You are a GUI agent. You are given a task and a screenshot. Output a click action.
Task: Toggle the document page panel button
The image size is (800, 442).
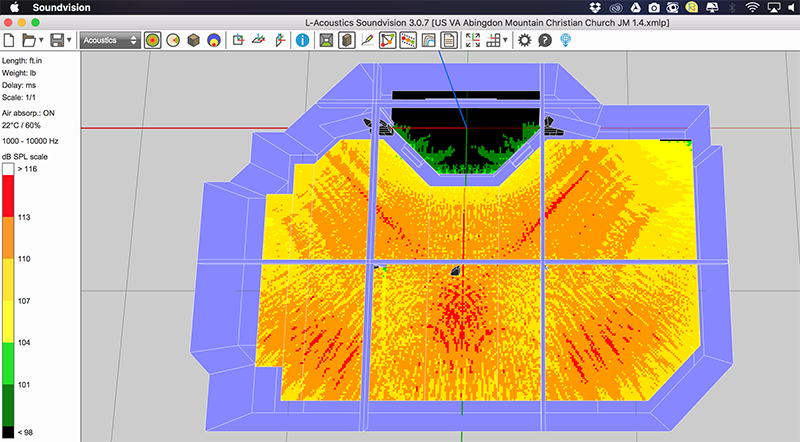pyautogui.click(x=449, y=41)
